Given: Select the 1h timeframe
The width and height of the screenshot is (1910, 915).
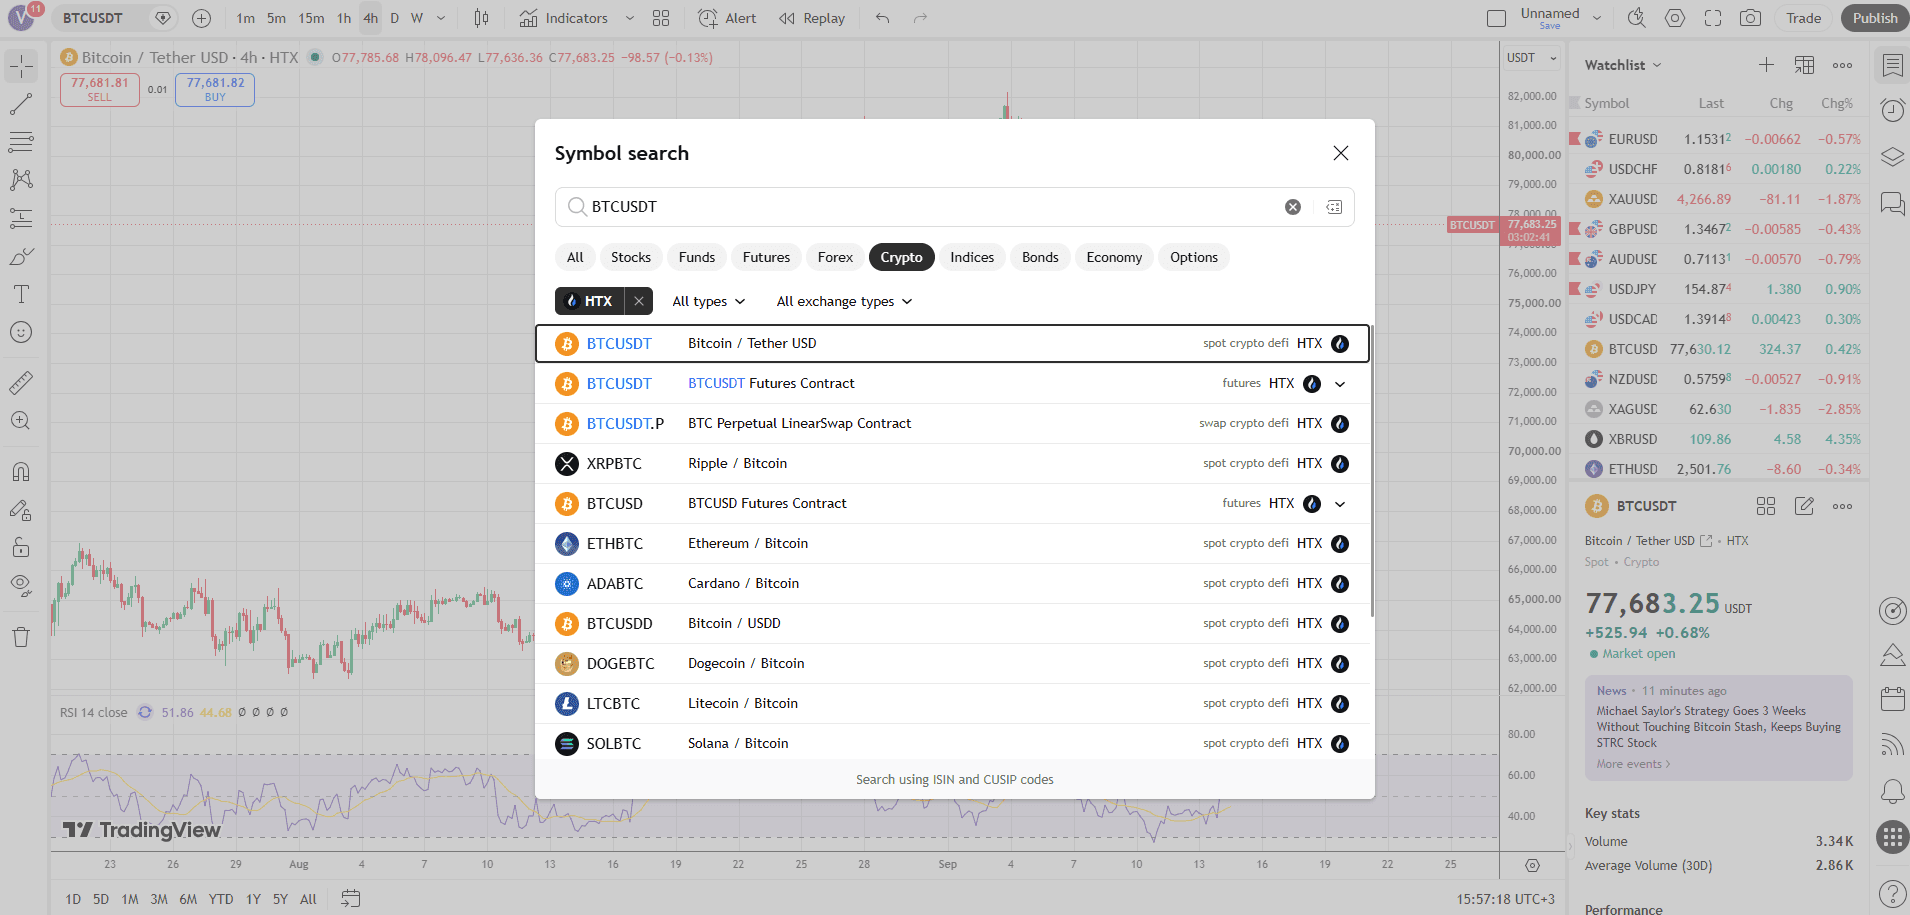Looking at the screenshot, I should [x=344, y=18].
